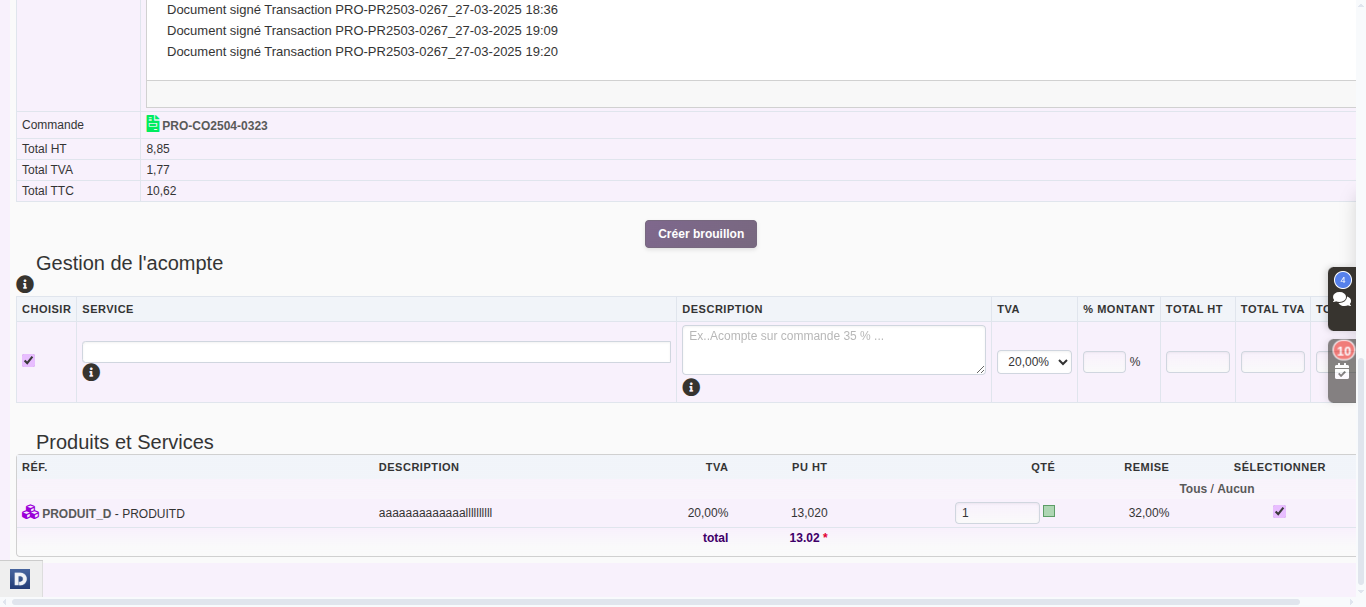This screenshot has height=607, width=1366.
Task: Click the Dolibarr D logo at bottom left
Action: pos(20,578)
